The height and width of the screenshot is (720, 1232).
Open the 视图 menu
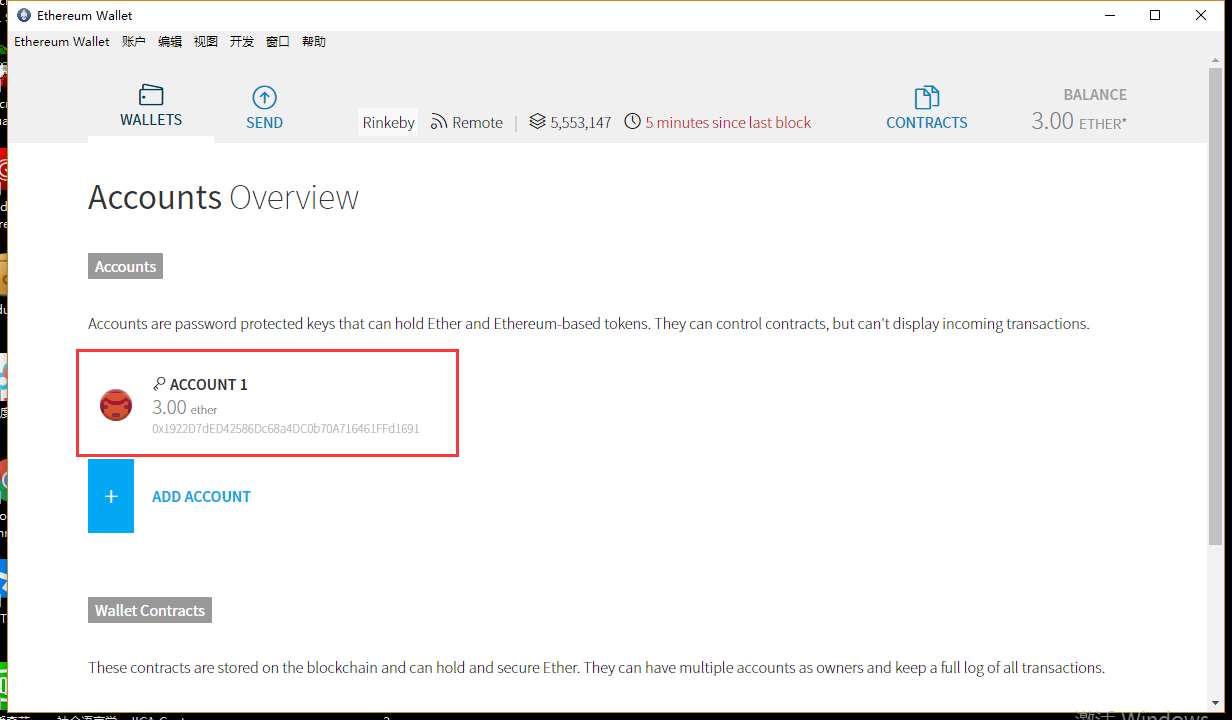(206, 42)
